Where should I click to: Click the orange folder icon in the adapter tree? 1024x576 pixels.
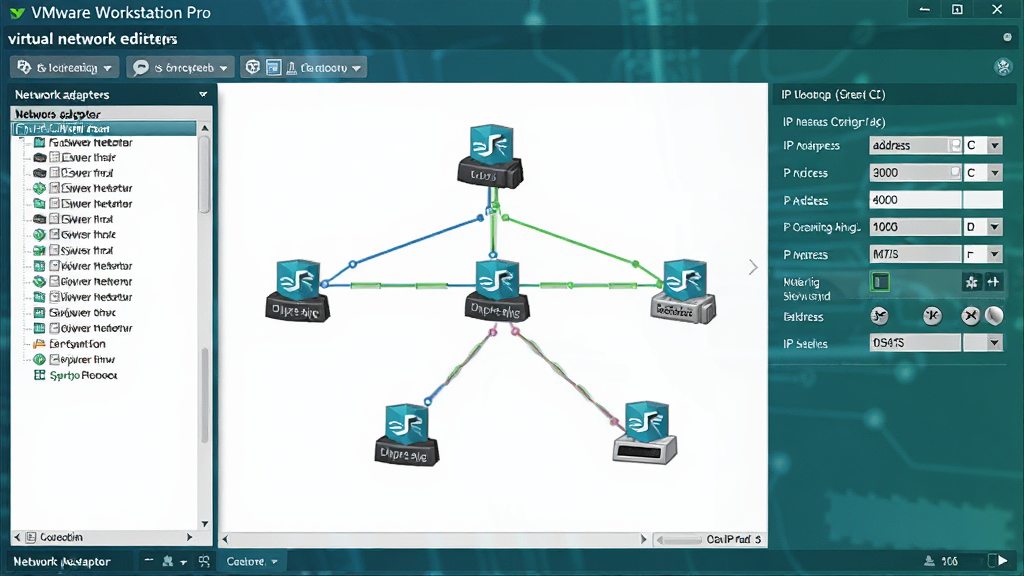[39, 344]
